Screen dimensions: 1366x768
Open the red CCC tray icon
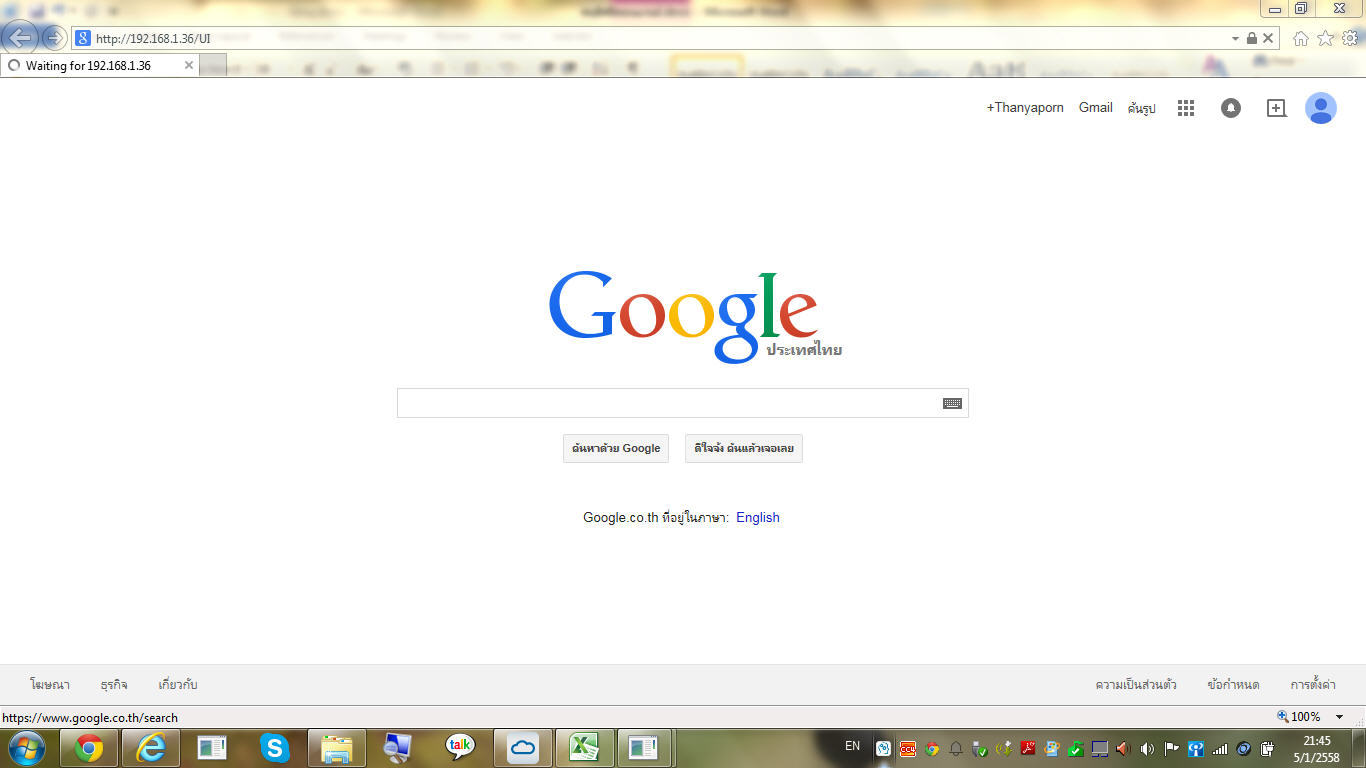[908, 748]
